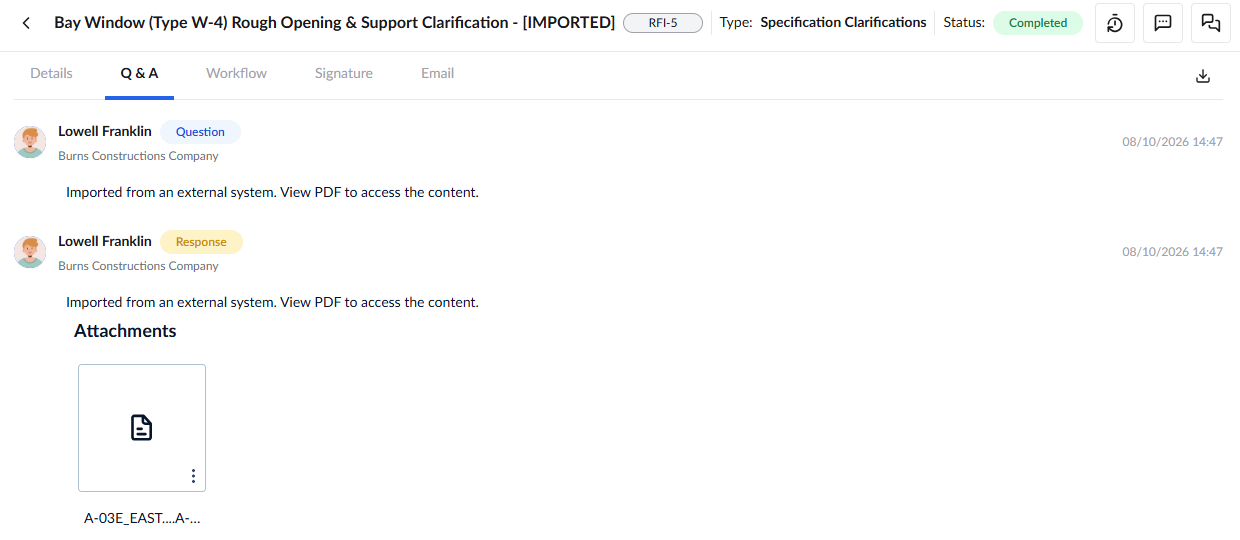Switch to the Signature tab
Image resolution: width=1240 pixels, height=540 pixels.
tap(343, 73)
